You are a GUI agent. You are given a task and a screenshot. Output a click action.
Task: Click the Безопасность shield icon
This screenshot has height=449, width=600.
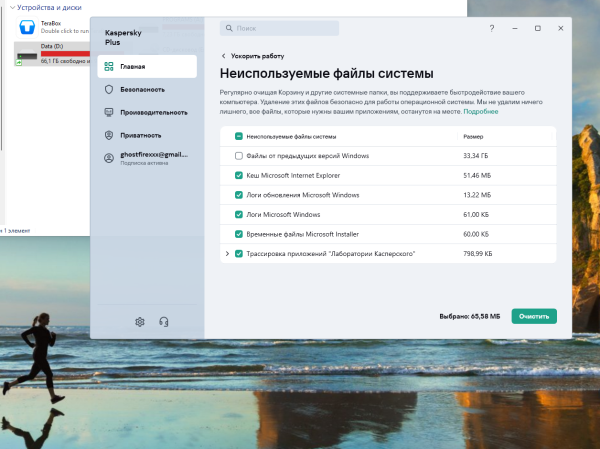pyautogui.click(x=109, y=89)
